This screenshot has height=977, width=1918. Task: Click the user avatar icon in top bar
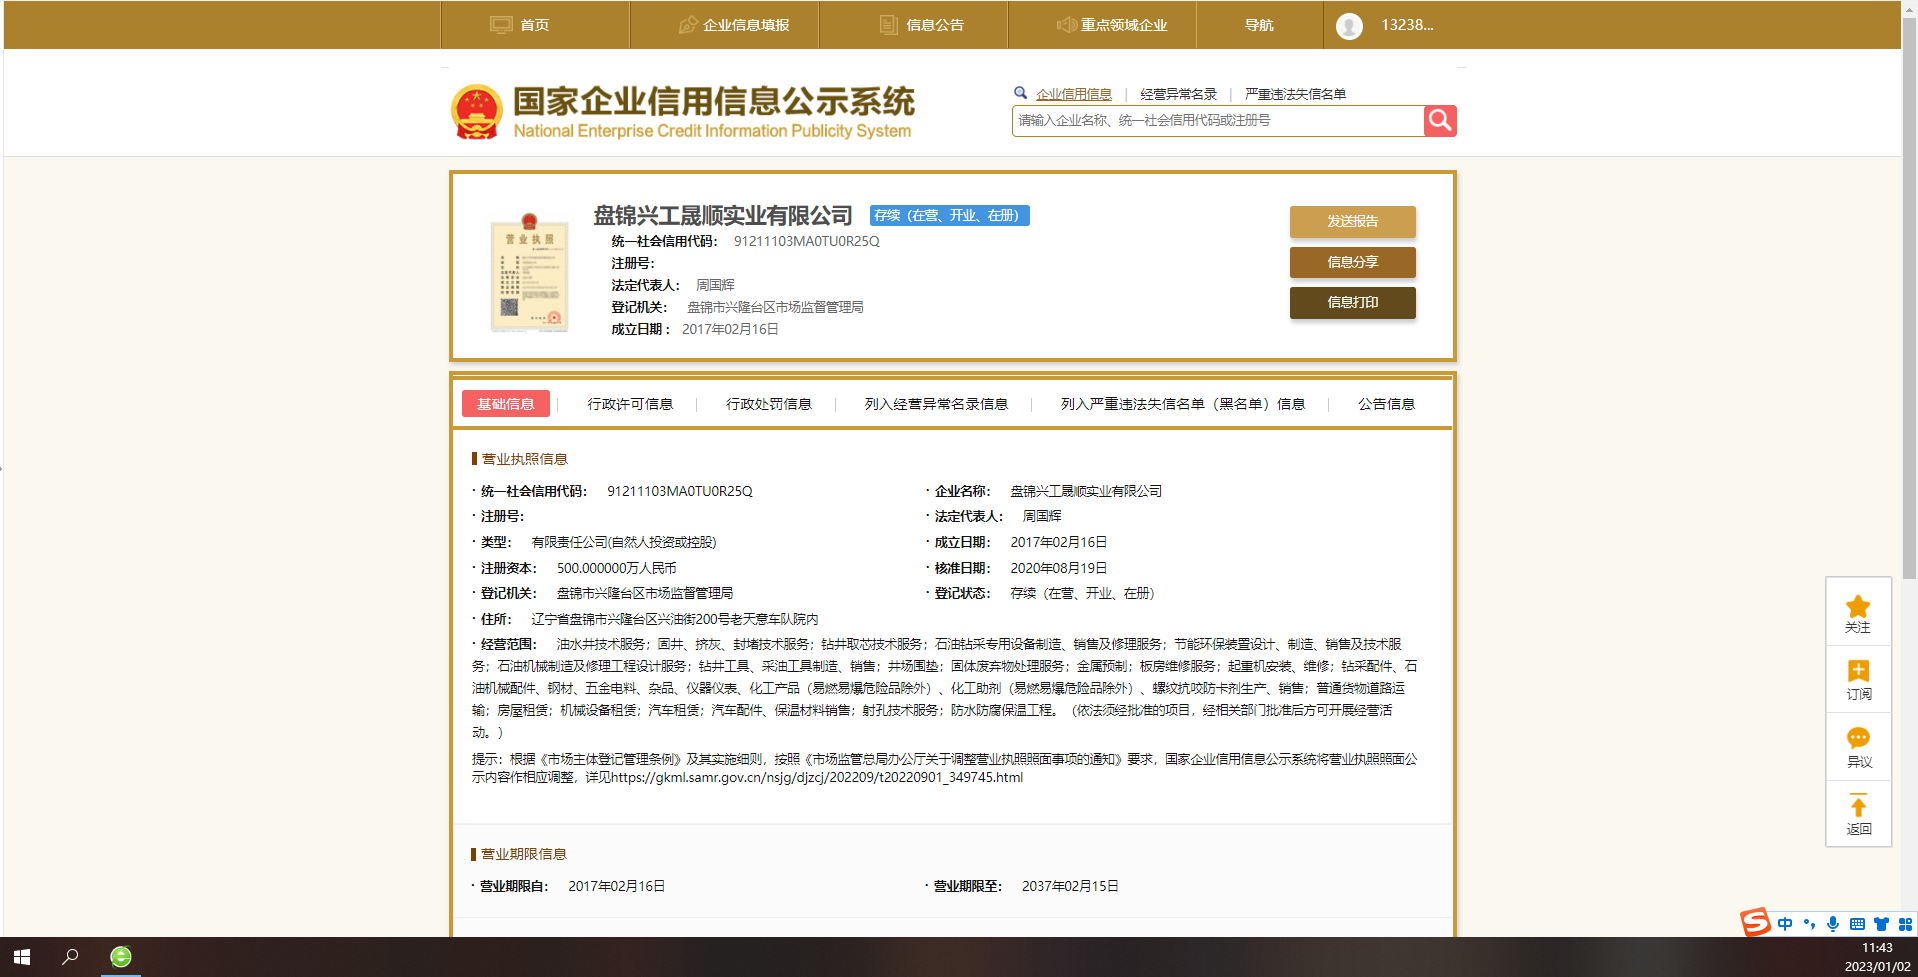pos(1349,26)
